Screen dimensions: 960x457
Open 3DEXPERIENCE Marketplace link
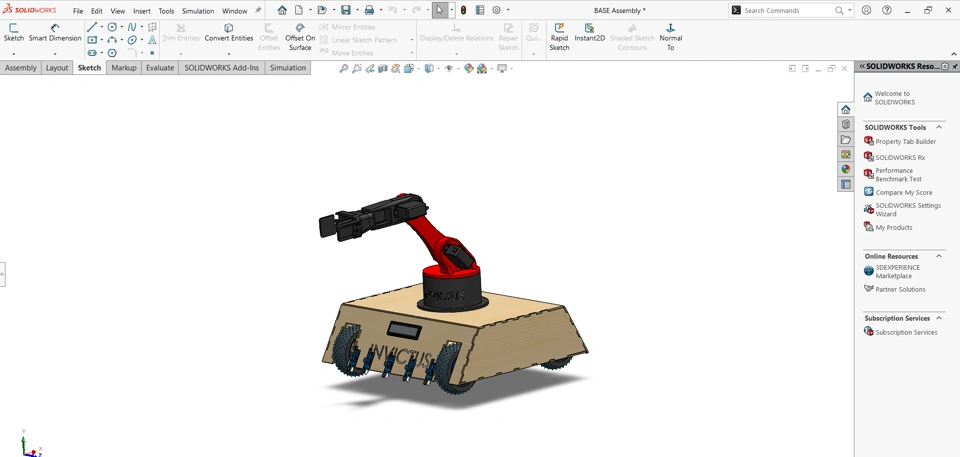pos(892,271)
